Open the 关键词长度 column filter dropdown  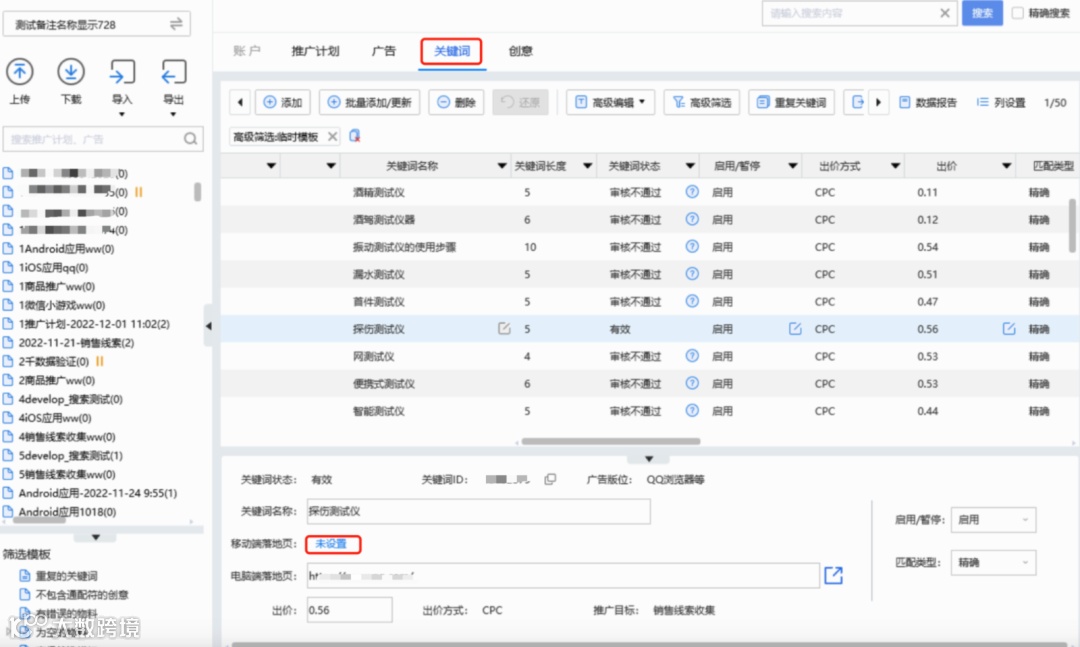[588, 166]
